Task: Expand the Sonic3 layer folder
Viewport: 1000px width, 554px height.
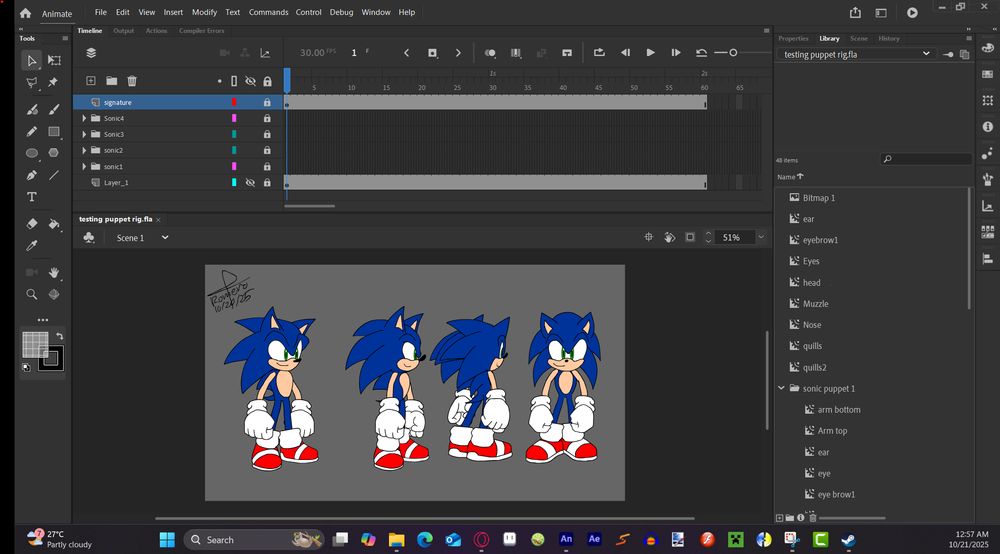Action: coord(84,135)
